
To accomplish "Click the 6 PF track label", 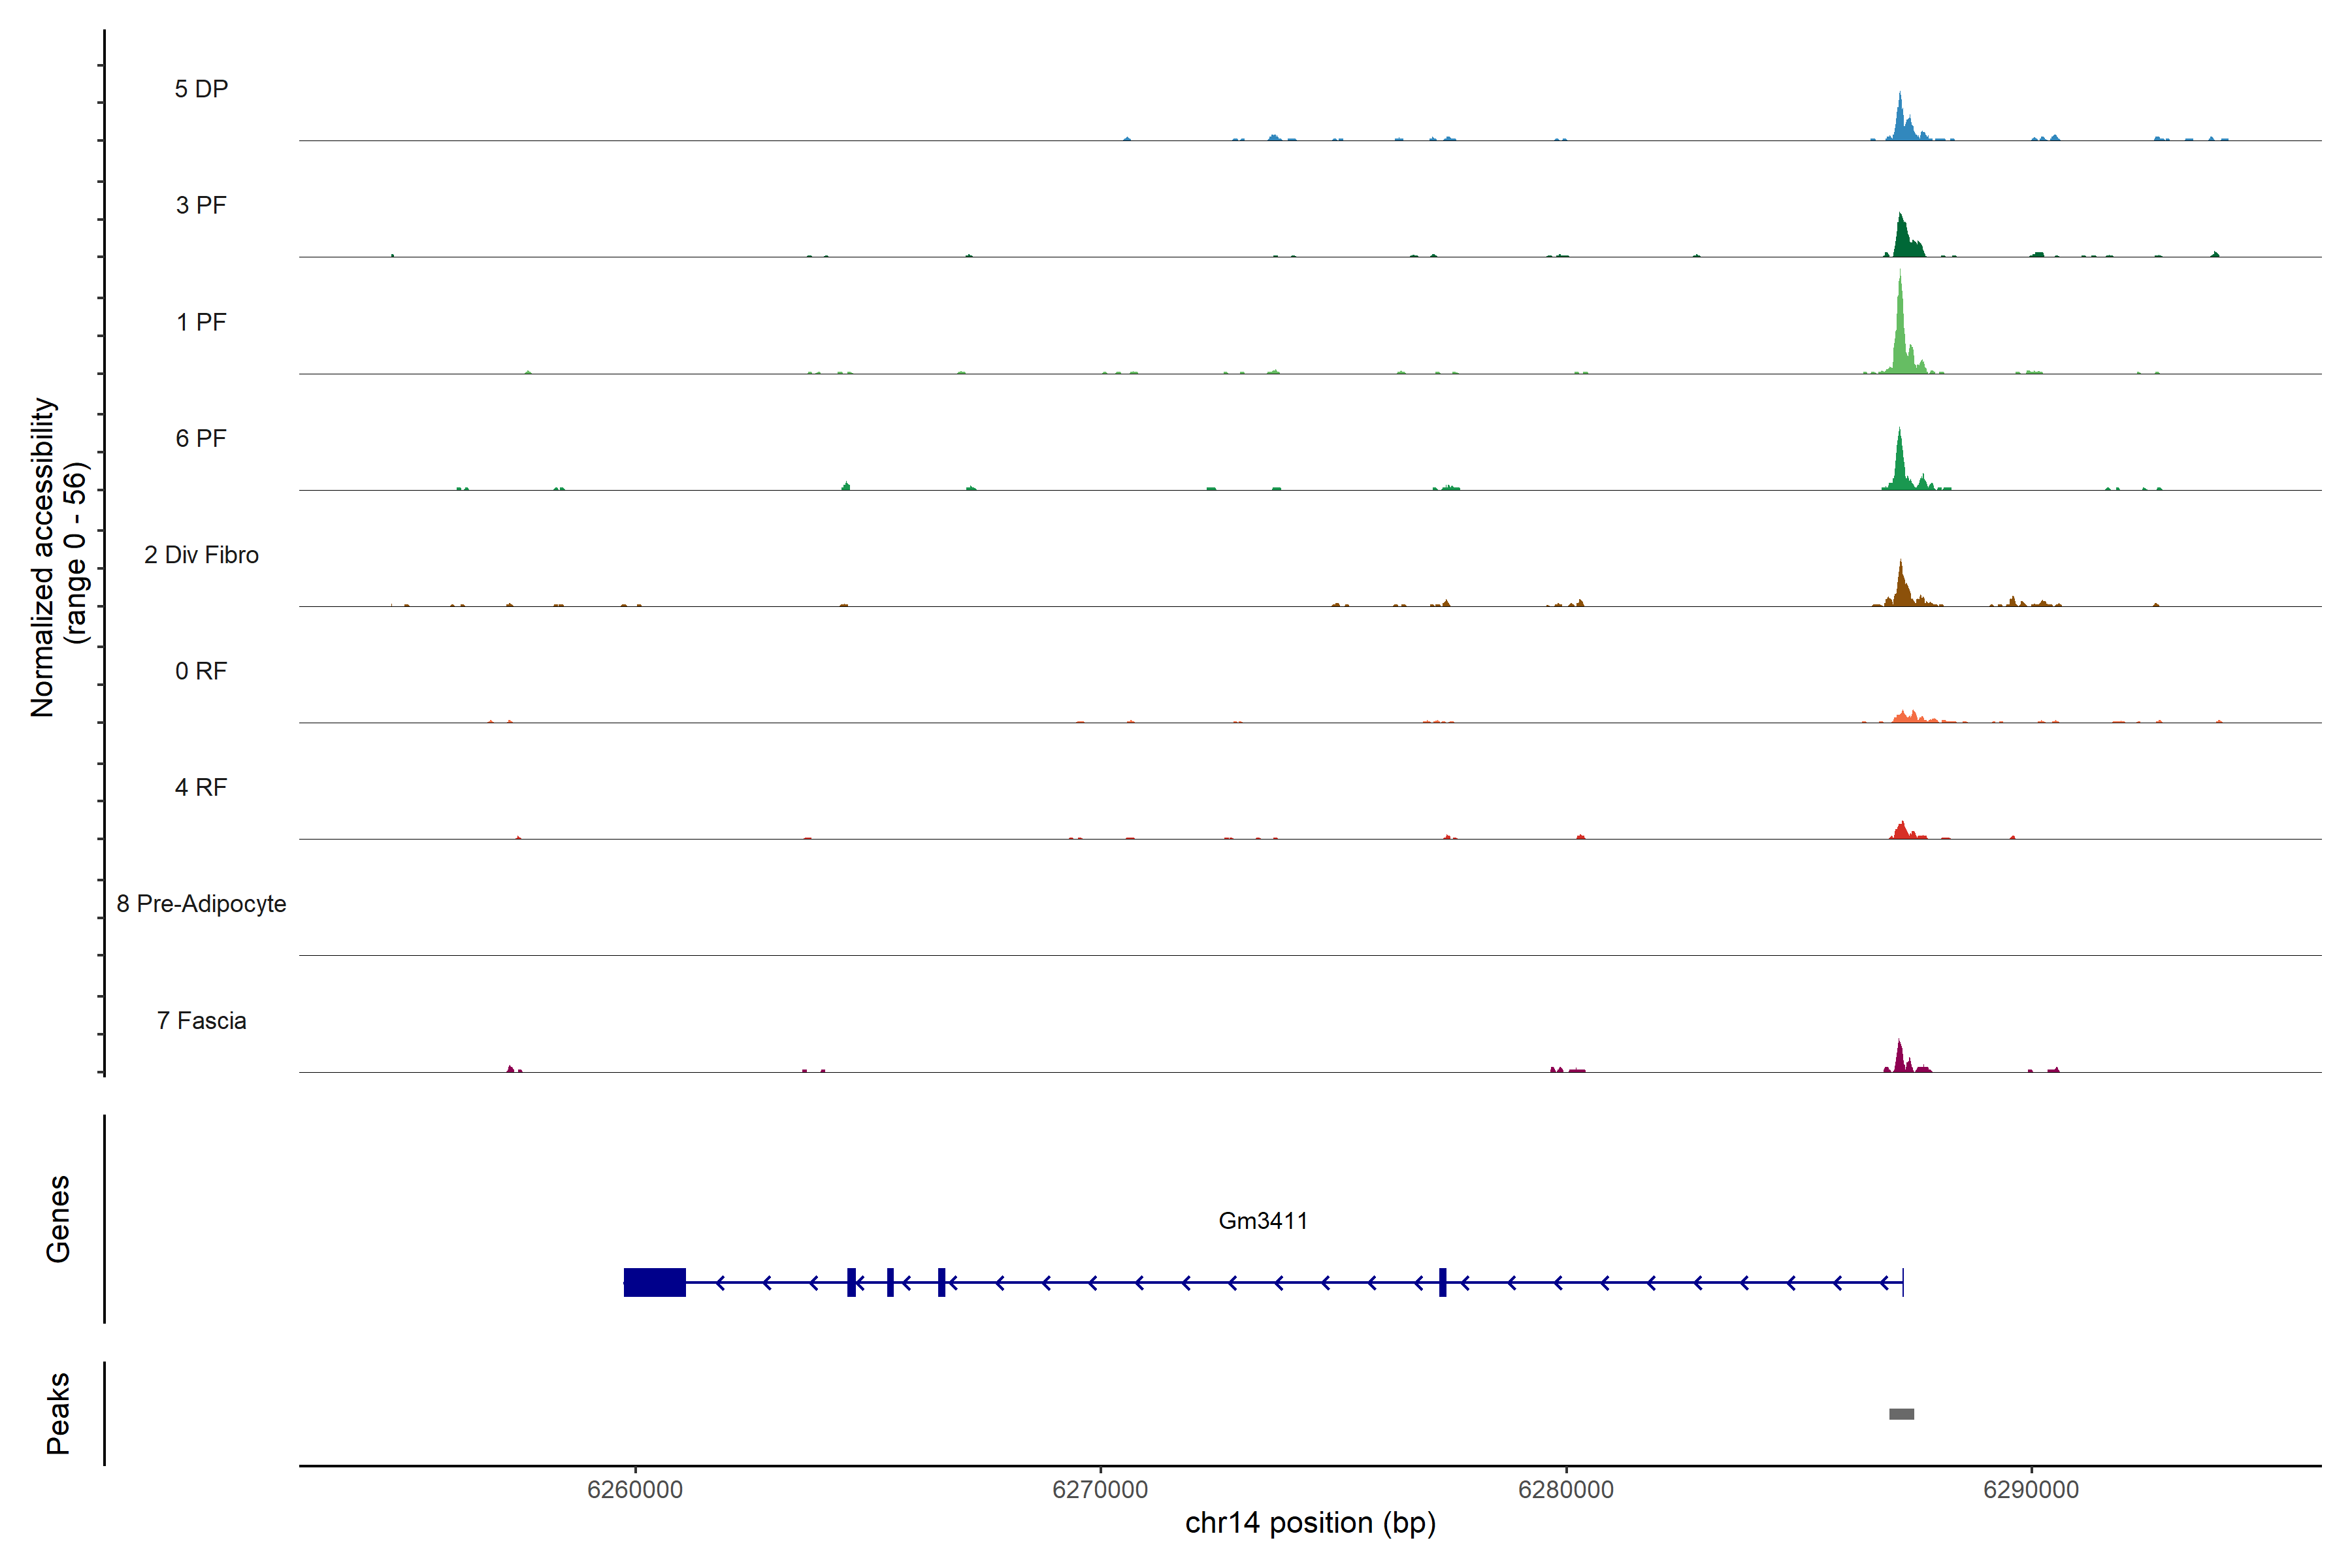I will pos(201,438).
